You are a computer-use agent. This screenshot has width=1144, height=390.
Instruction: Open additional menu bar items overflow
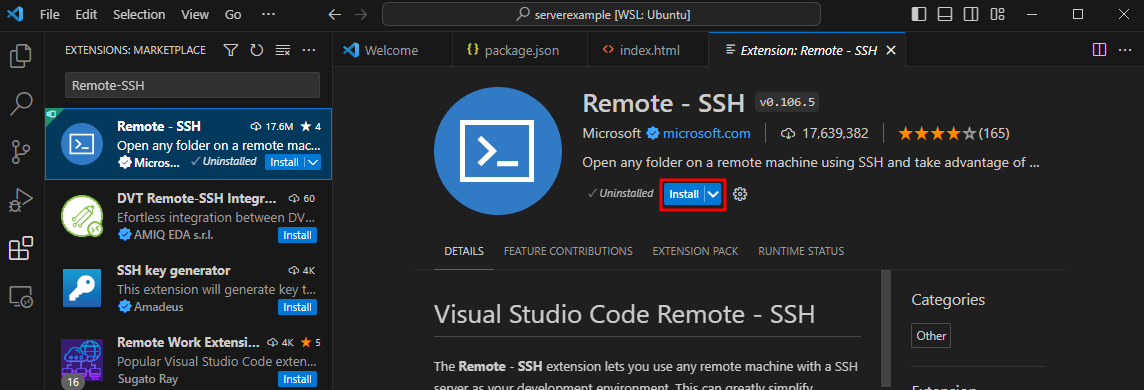click(268, 14)
